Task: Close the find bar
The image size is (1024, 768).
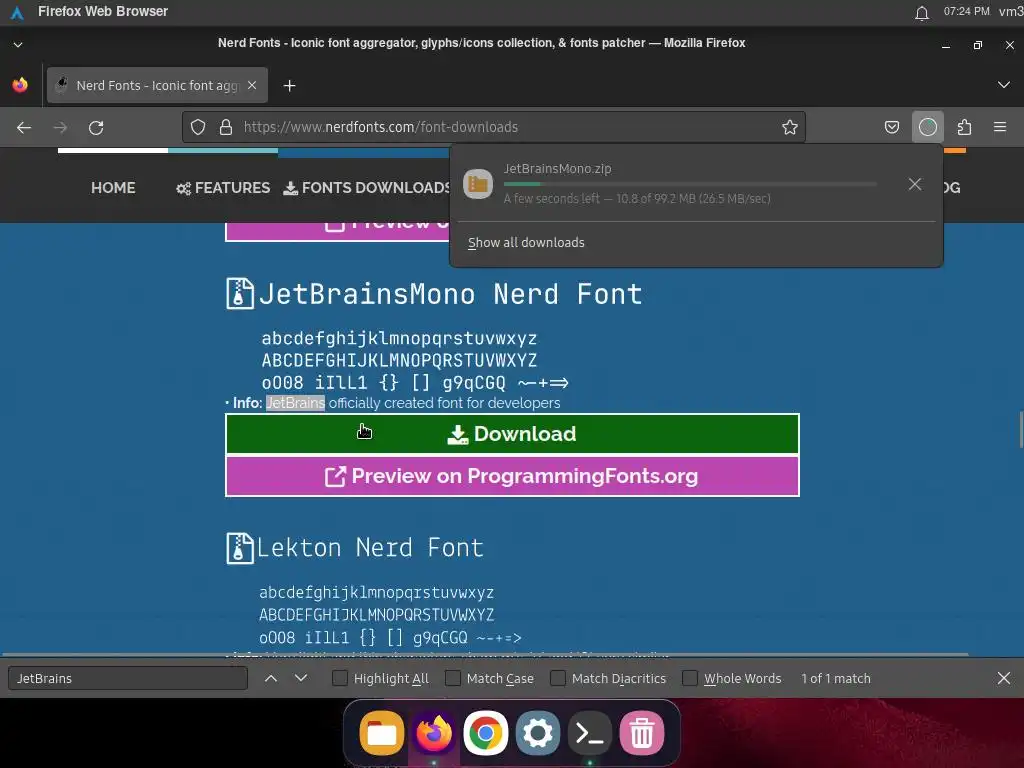Action: (x=1004, y=679)
